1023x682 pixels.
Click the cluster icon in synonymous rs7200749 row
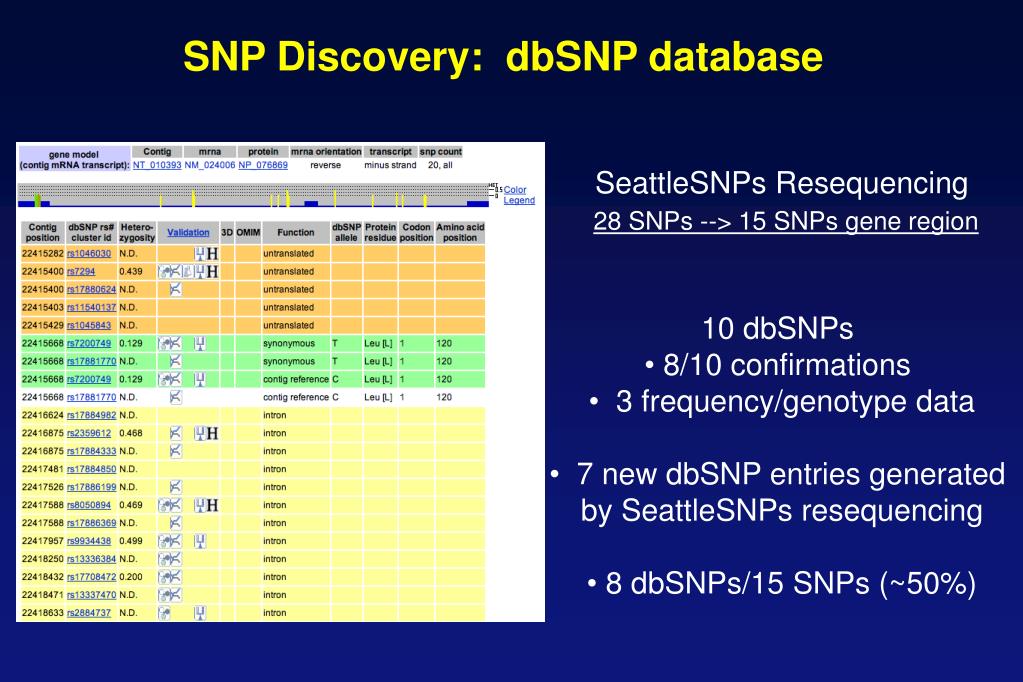[x=164, y=343]
